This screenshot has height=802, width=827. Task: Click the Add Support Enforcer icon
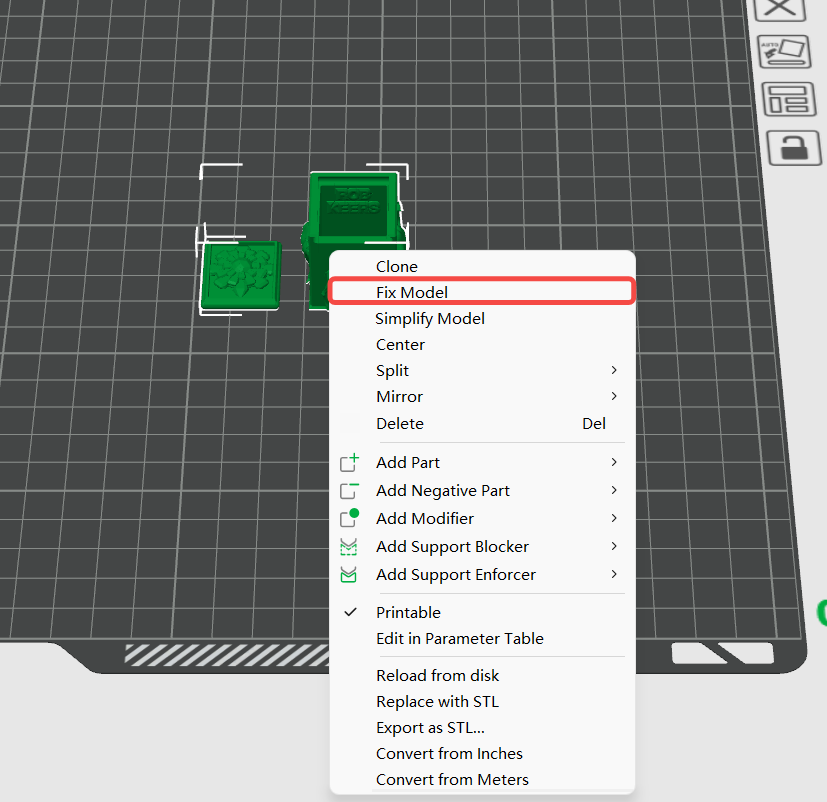click(349, 574)
